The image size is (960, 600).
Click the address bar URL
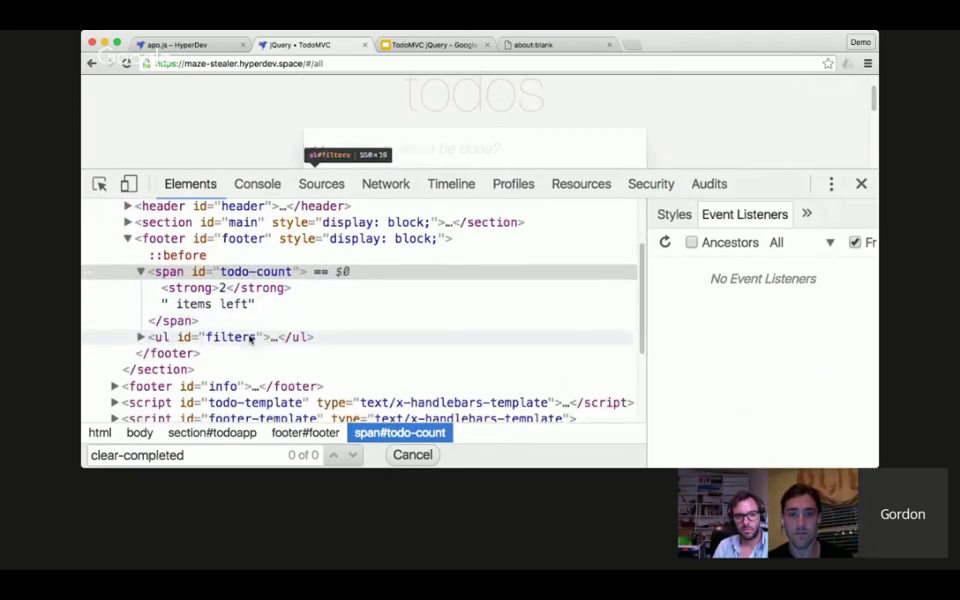(x=239, y=63)
